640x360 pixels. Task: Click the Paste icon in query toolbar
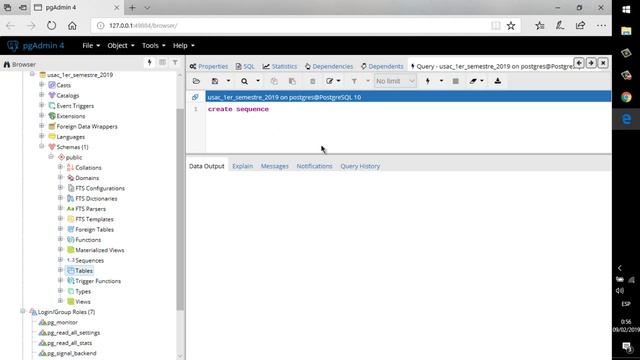(292, 81)
